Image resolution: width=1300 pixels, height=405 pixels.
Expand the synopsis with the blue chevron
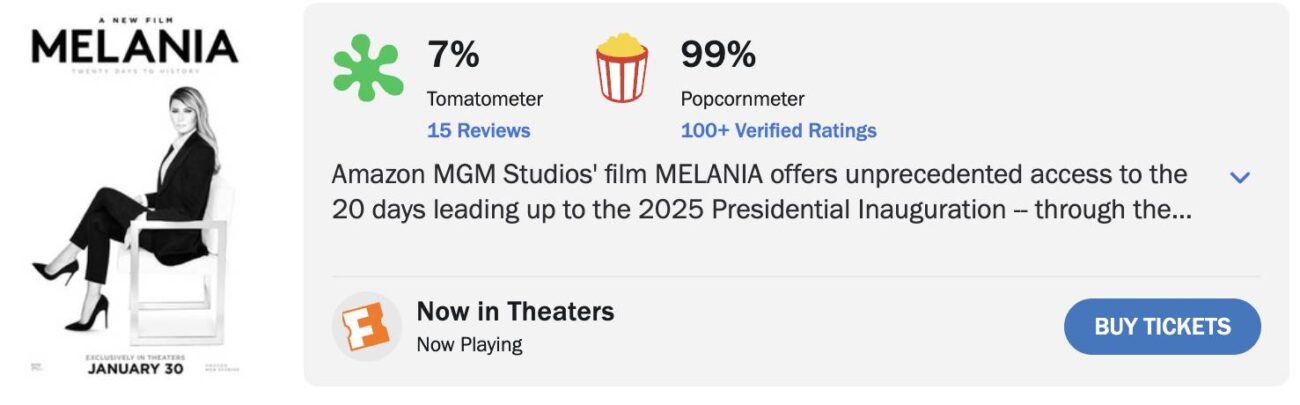click(1239, 178)
